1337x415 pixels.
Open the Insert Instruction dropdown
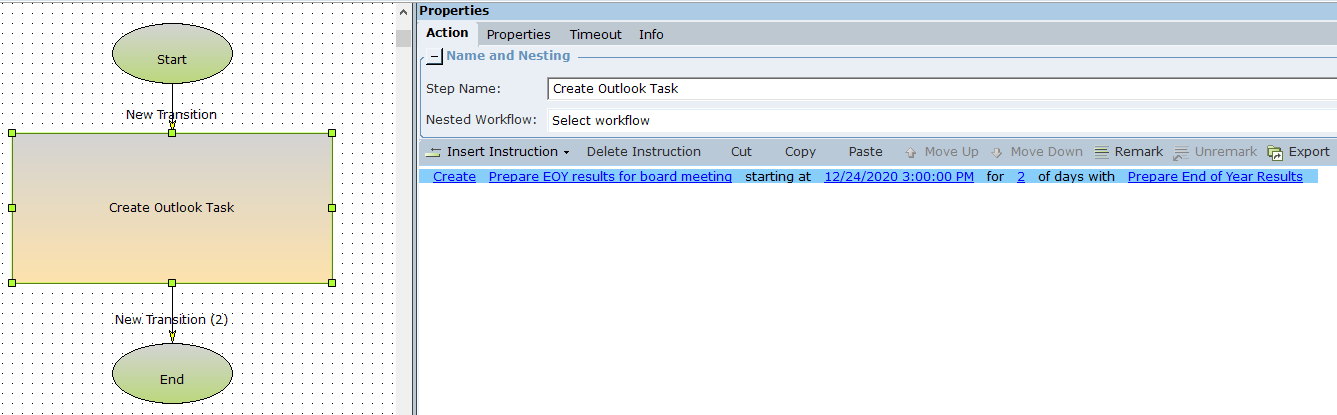tap(497, 152)
